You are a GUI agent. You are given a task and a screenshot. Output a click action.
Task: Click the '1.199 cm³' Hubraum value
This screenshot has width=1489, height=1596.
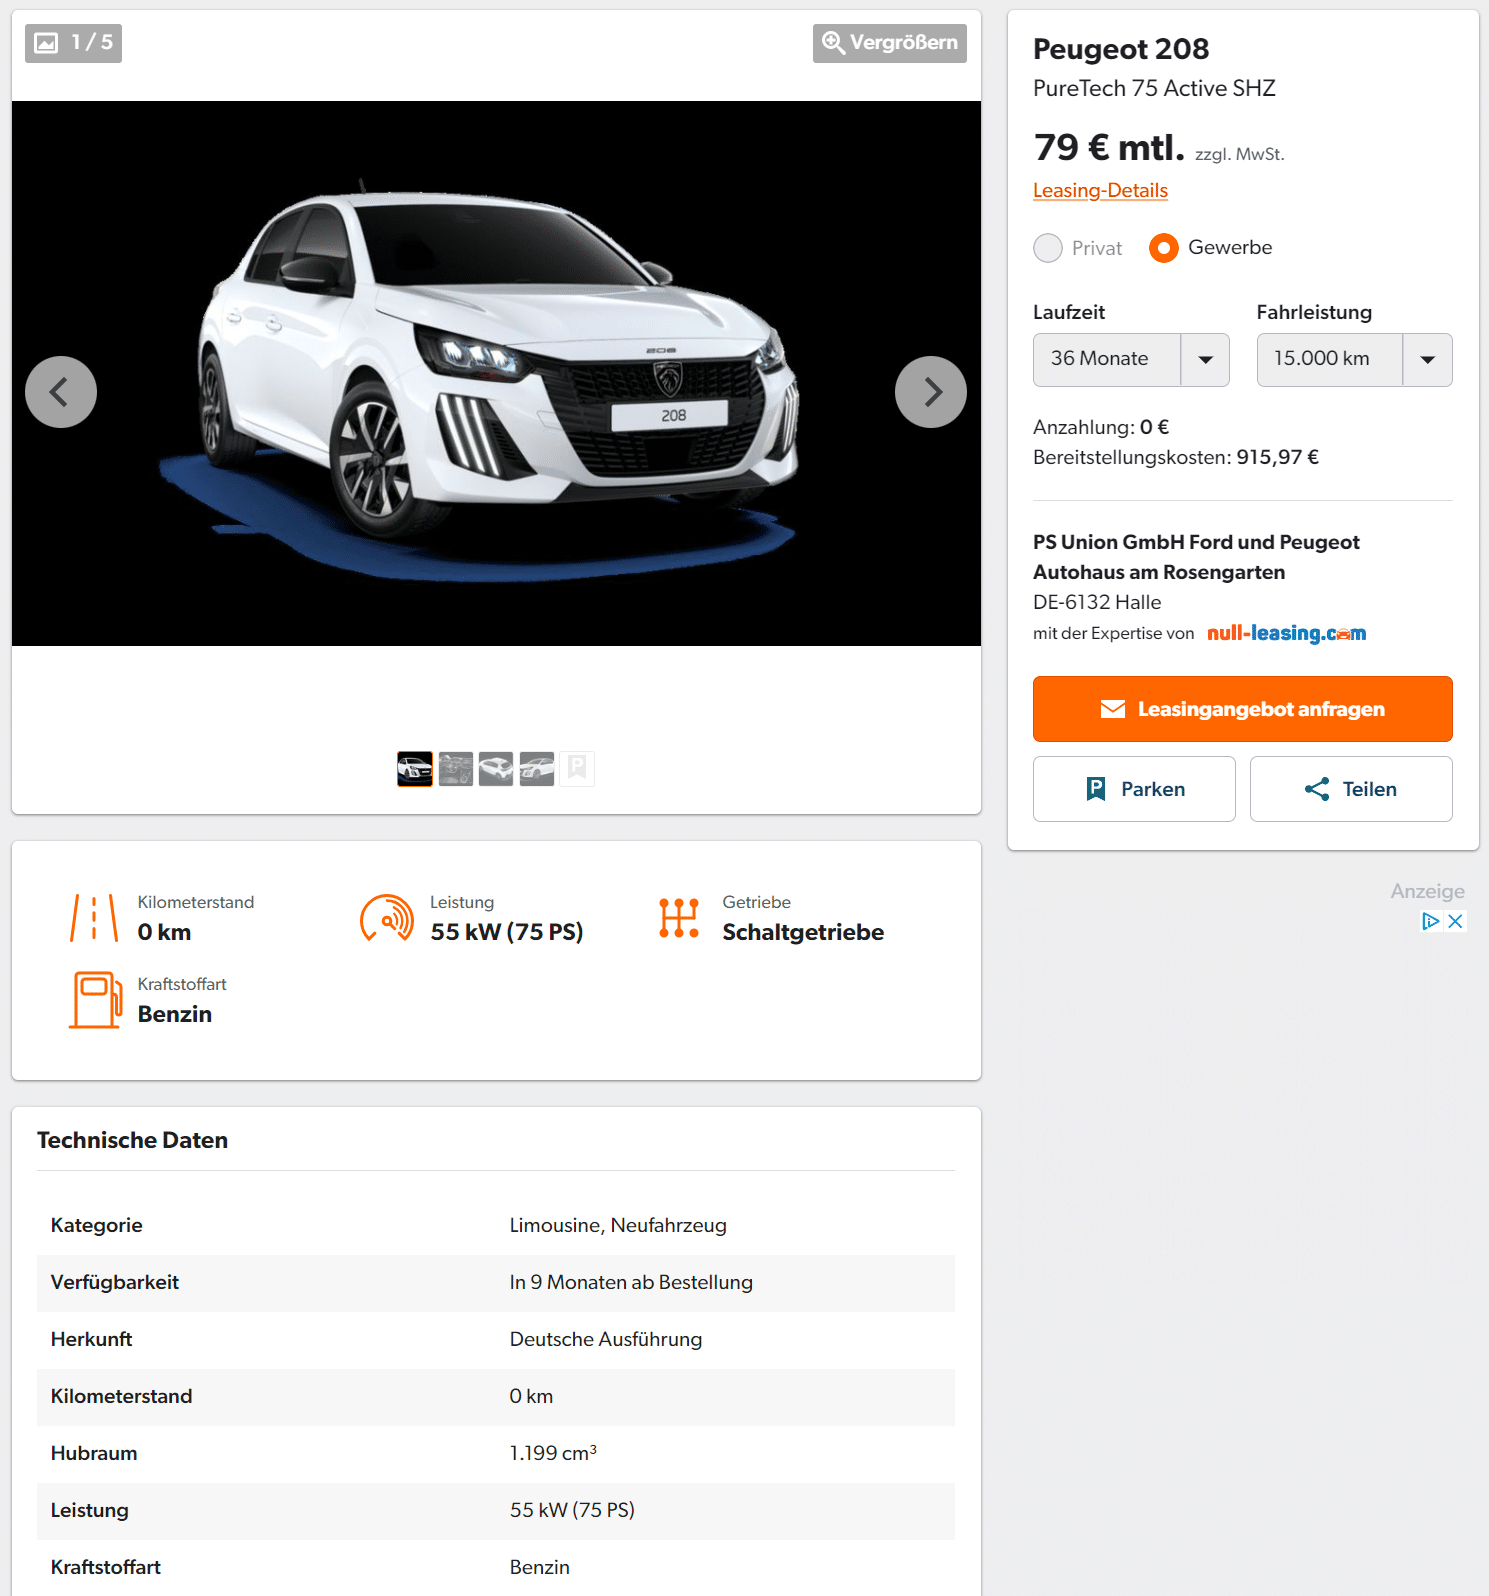pyautogui.click(x=553, y=1453)
